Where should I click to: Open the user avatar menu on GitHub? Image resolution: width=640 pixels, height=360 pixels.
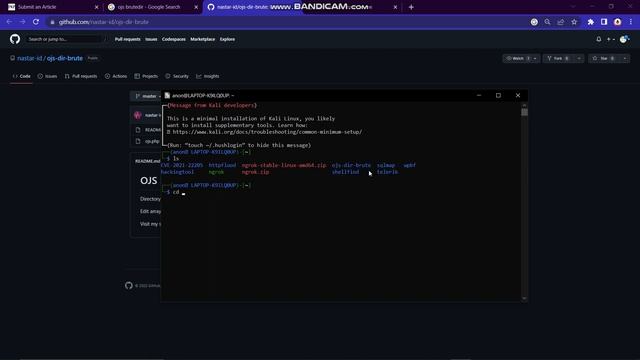(624, 39)
